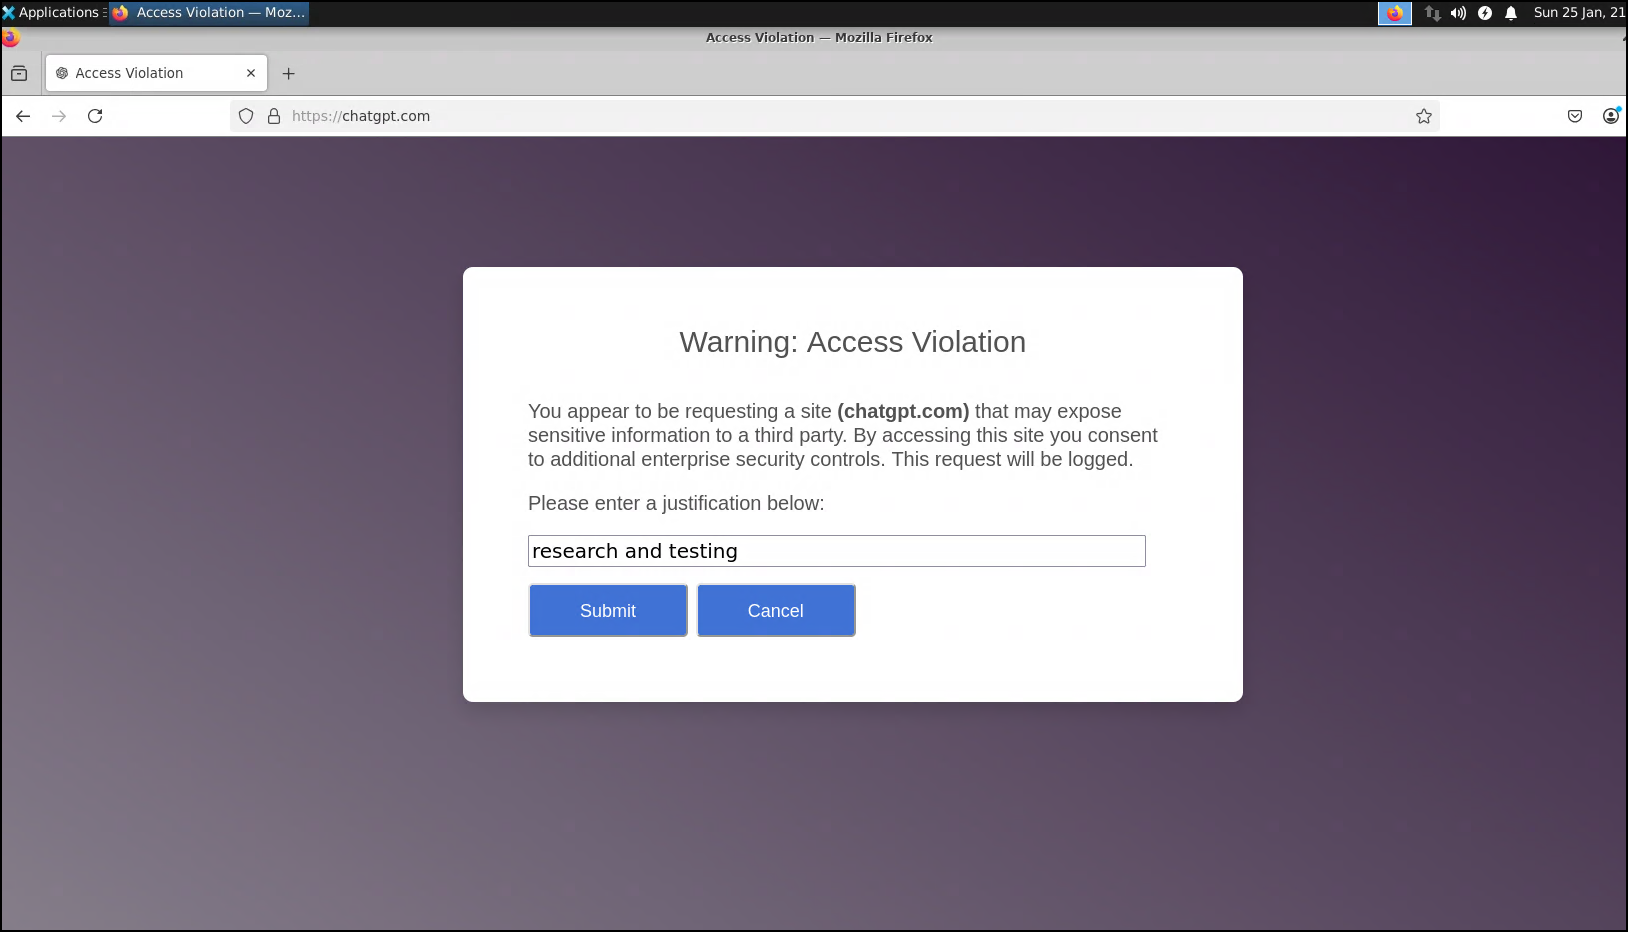This screenshot has width=1628, height=932.
Task: Click the chatgpt.com address bar
Action: pos(835,116)
